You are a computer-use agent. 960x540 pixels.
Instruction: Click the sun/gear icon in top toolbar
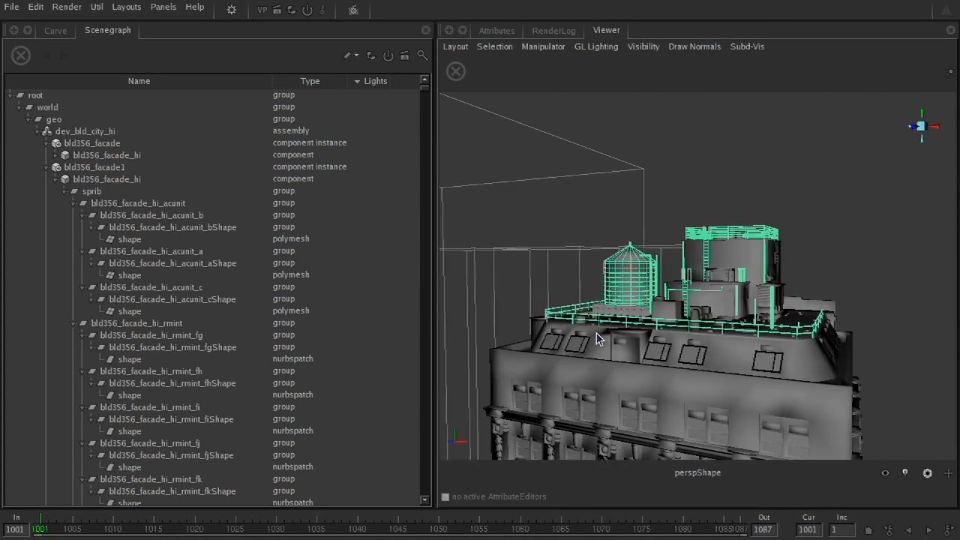point(232,9)
